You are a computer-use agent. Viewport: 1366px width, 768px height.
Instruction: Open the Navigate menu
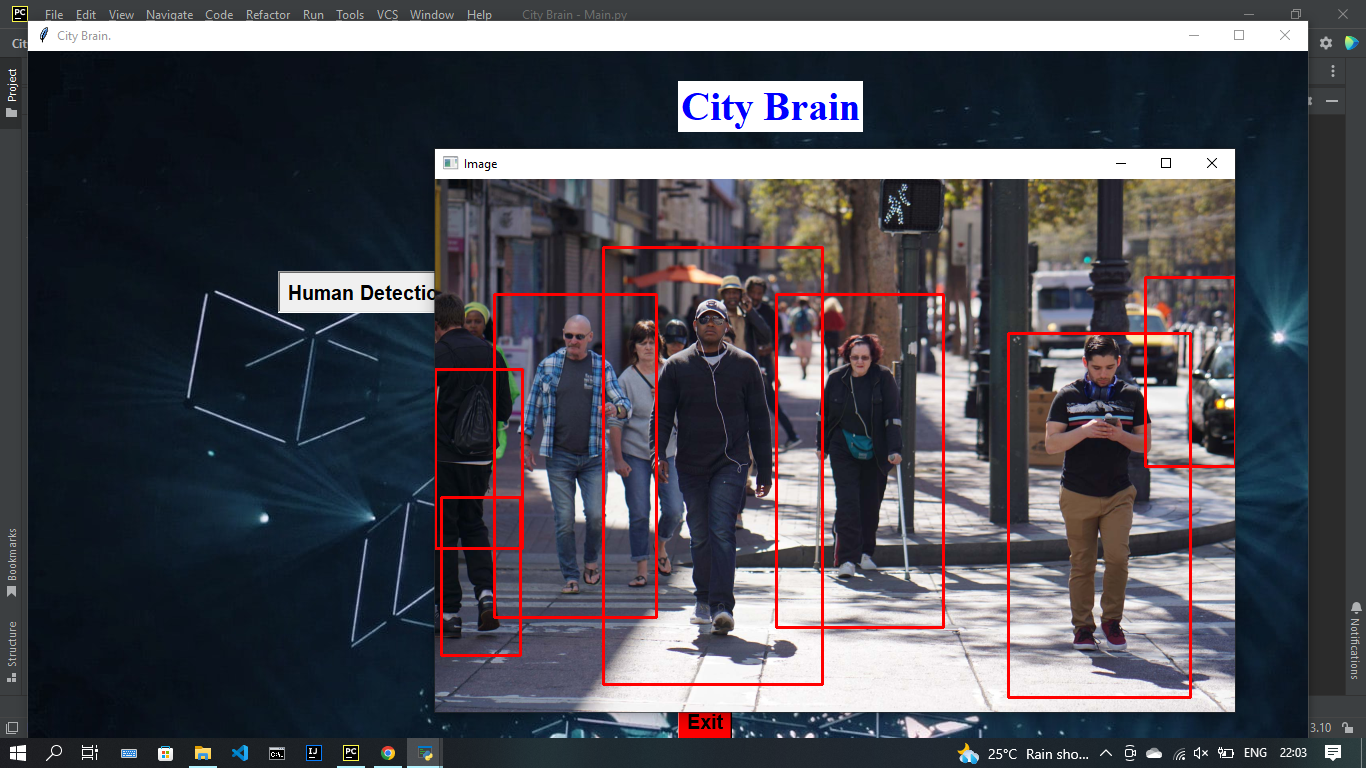(x=169, y=15)
